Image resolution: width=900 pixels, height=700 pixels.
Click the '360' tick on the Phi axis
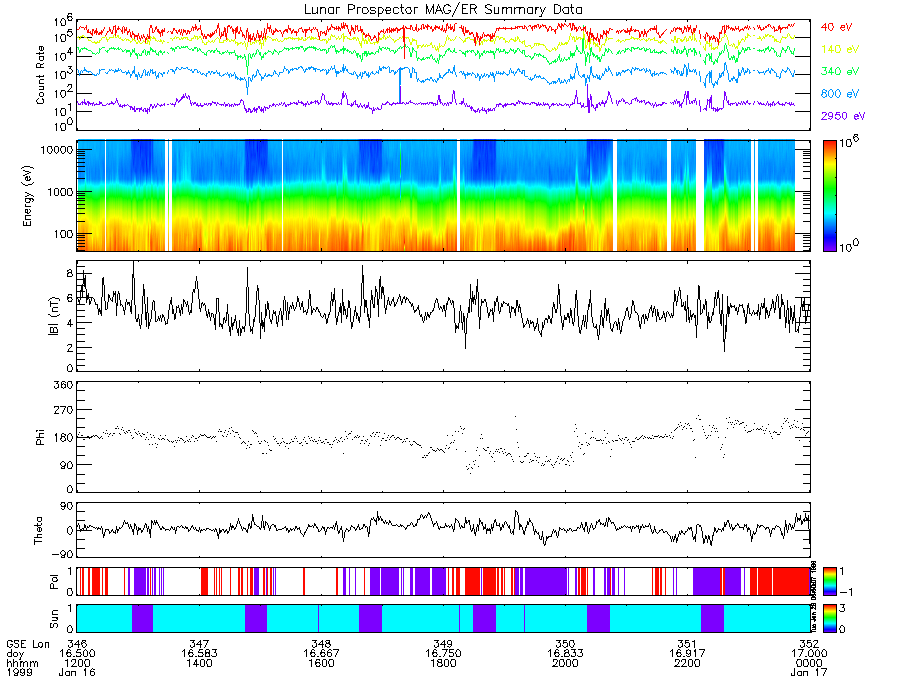point(63,384)
